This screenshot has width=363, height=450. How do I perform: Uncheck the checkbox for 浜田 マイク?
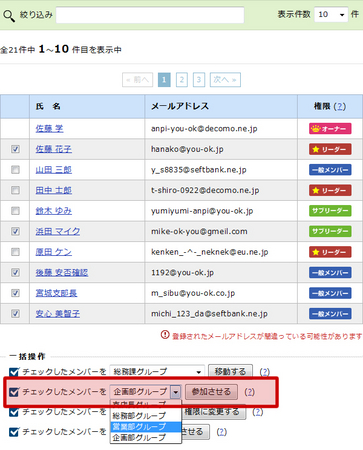tap(15, 231)
